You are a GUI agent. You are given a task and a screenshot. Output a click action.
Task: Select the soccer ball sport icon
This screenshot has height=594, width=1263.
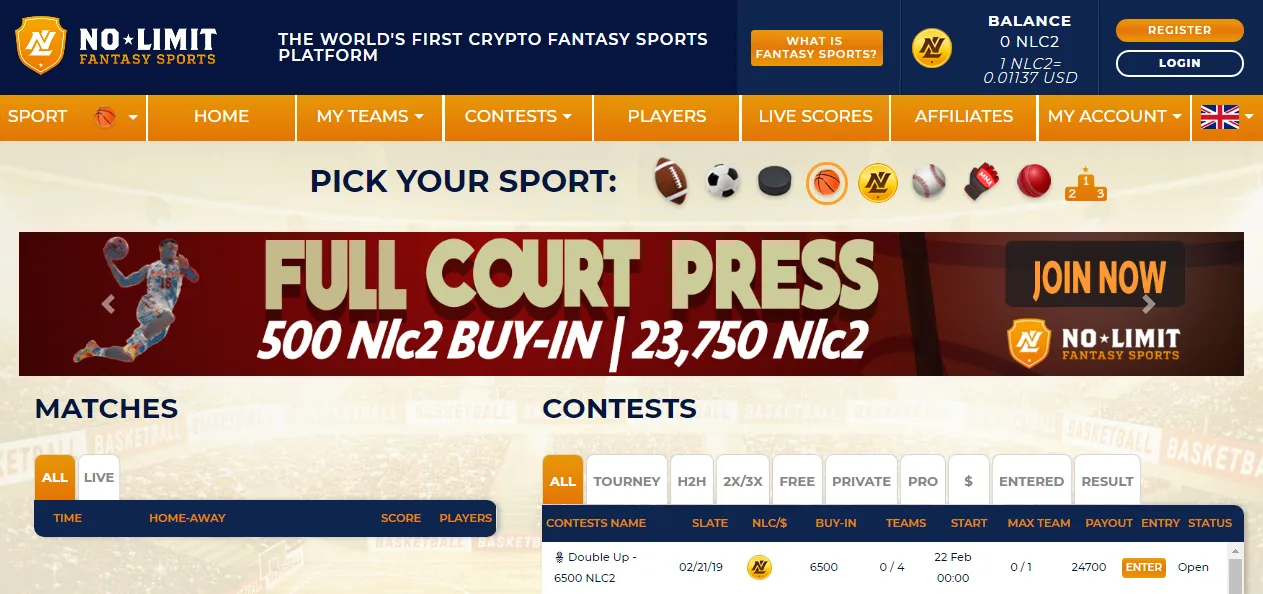point(723,182)
